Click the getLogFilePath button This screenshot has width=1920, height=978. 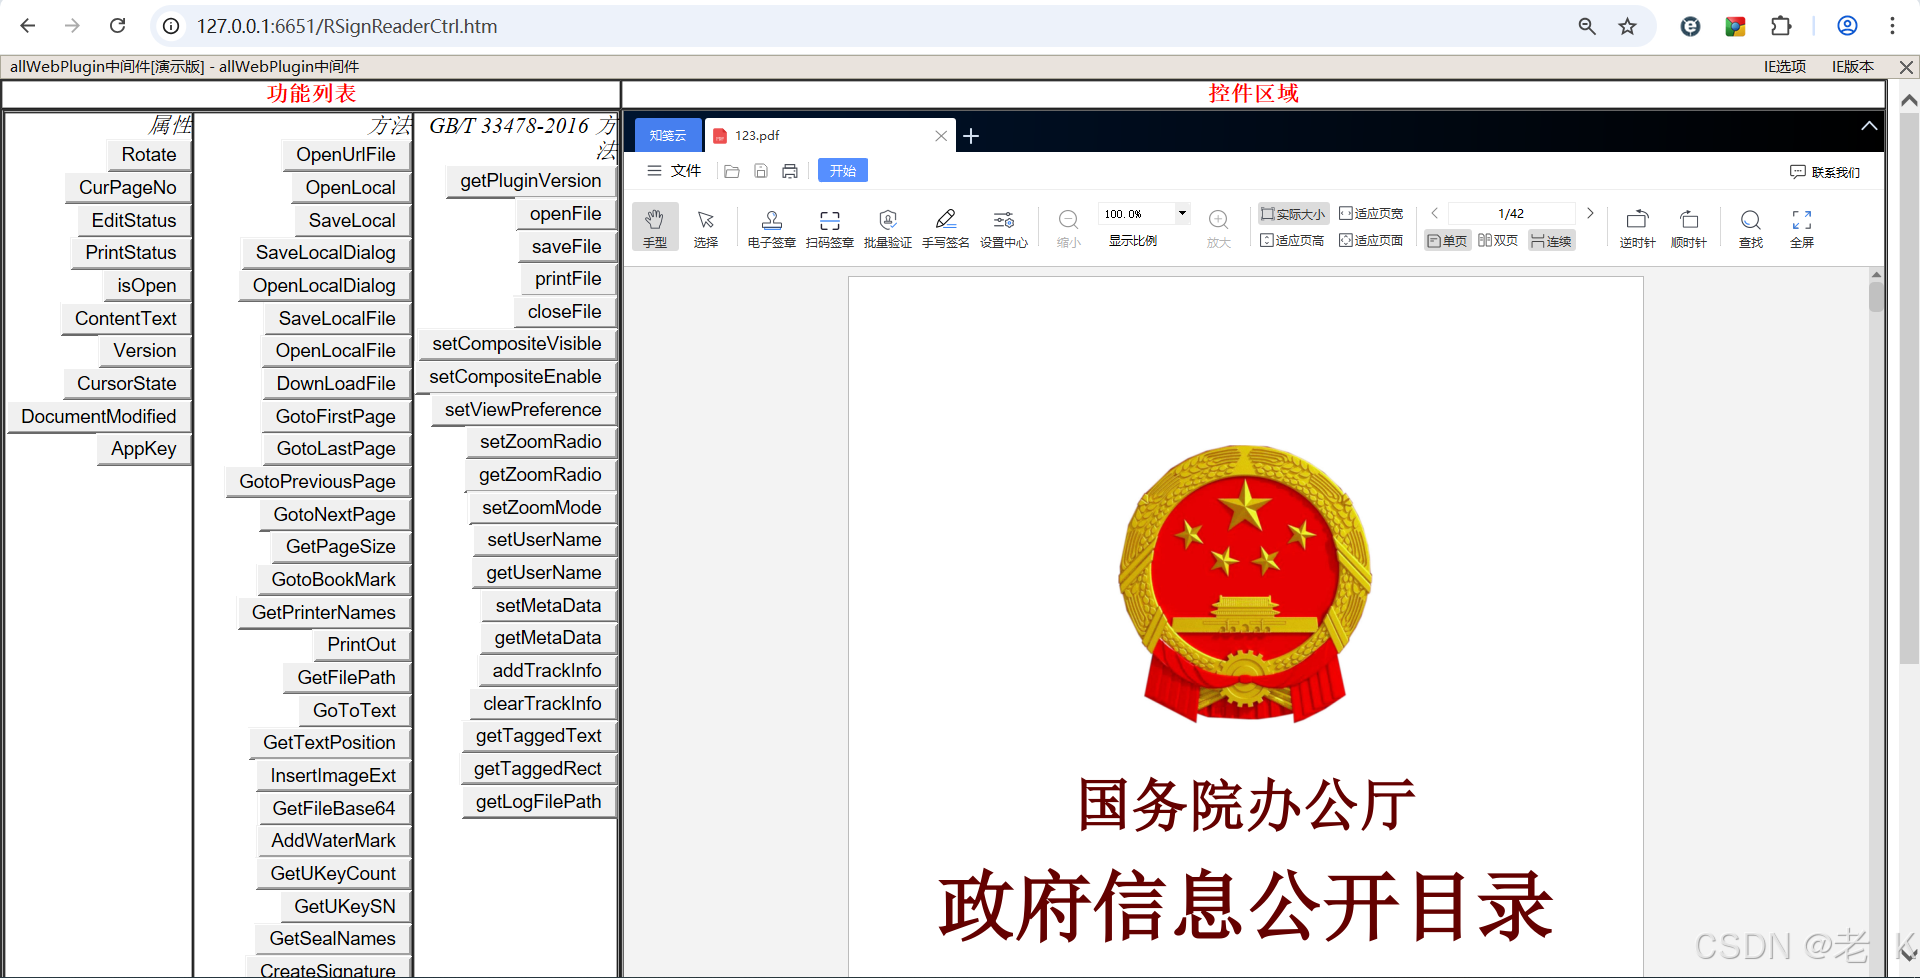(539, 802)
